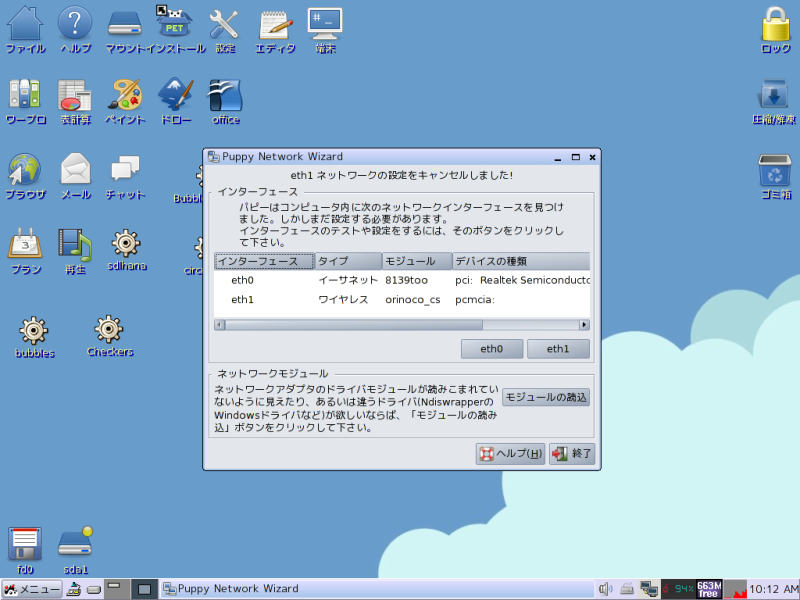
Task: Click the eth0 interface button
Action: point(492,349)
